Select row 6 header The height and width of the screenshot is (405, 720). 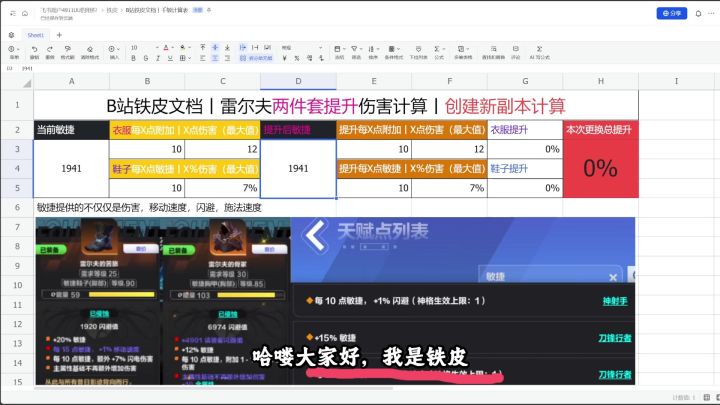(17, 208)
